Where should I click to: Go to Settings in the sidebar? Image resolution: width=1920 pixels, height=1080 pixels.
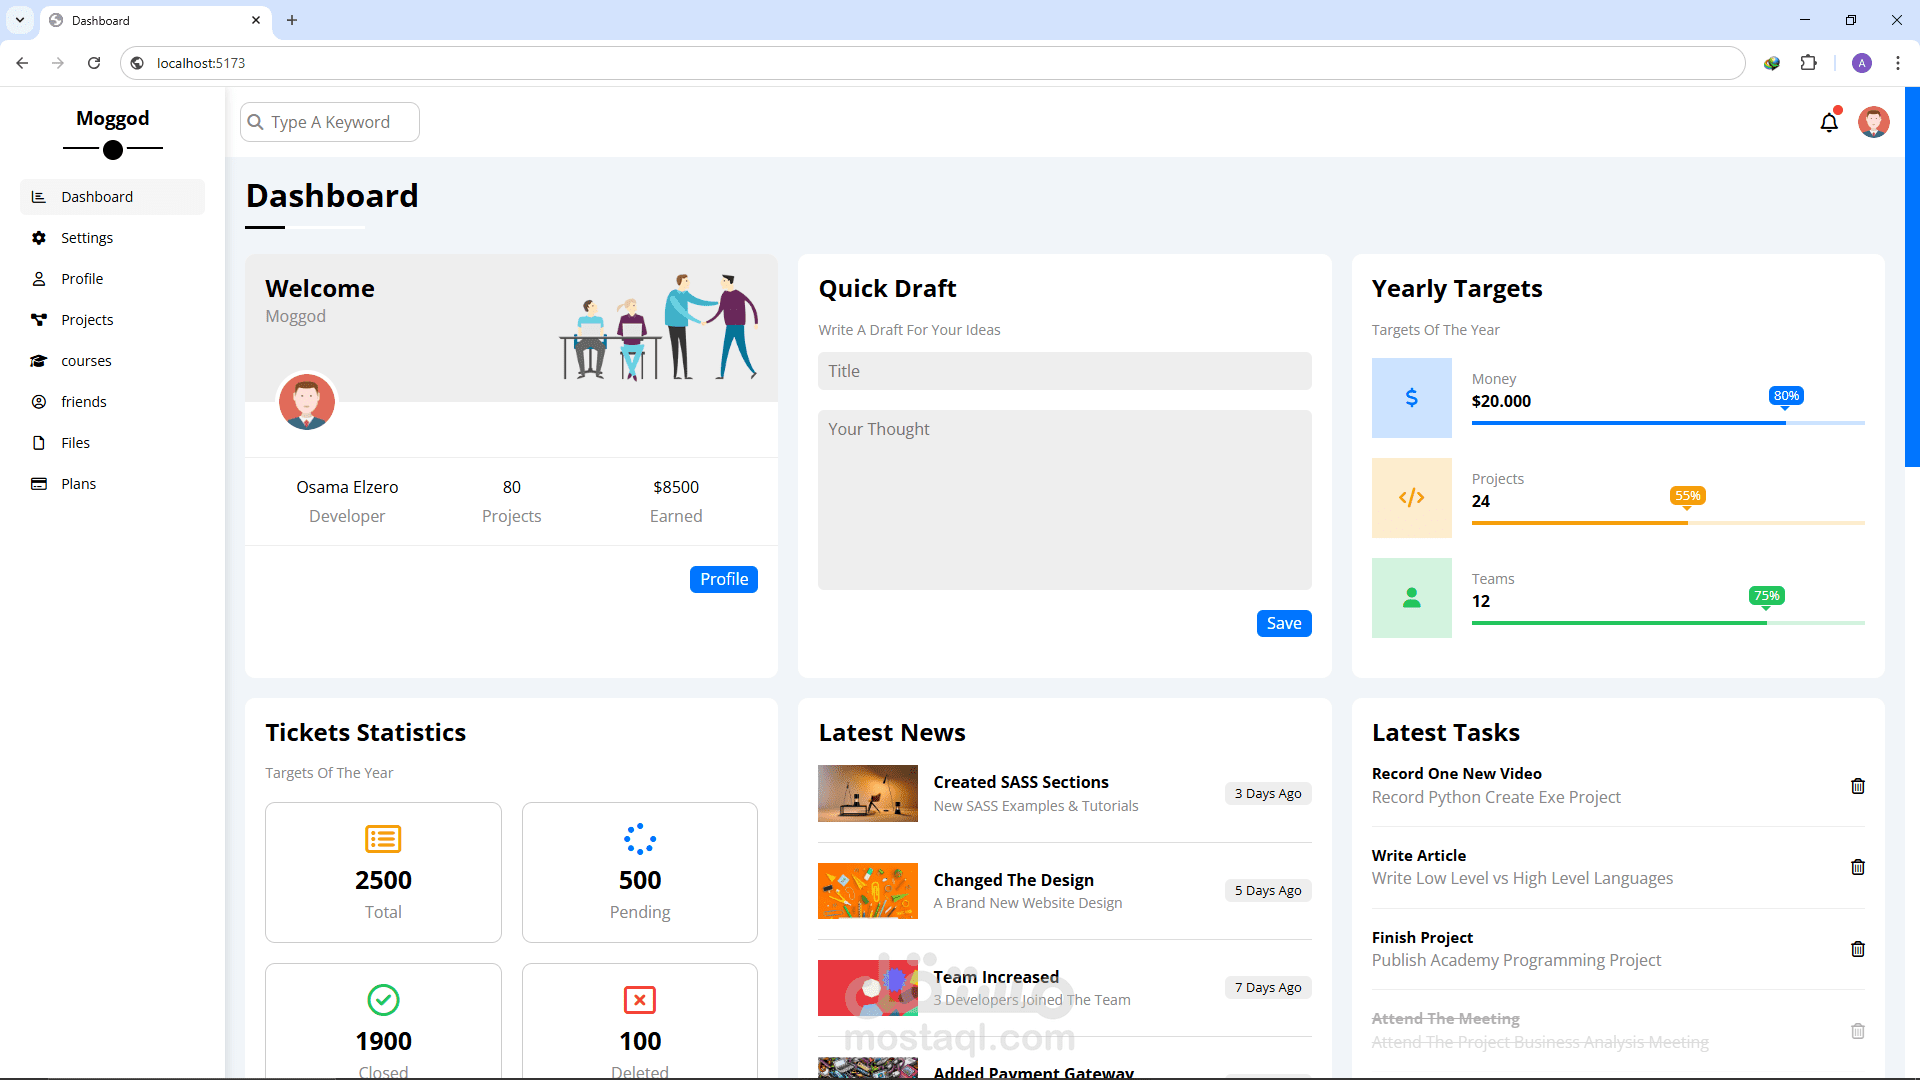(x=112, y=238)
